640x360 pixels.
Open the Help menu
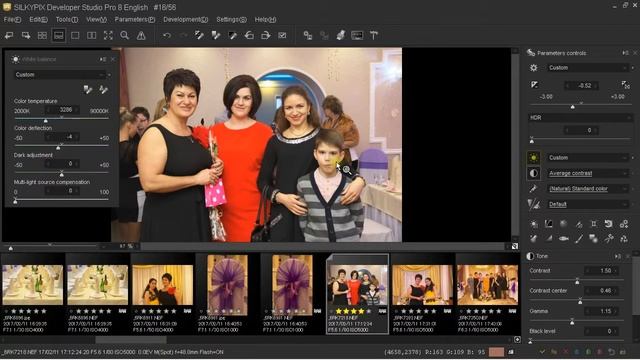265,20
